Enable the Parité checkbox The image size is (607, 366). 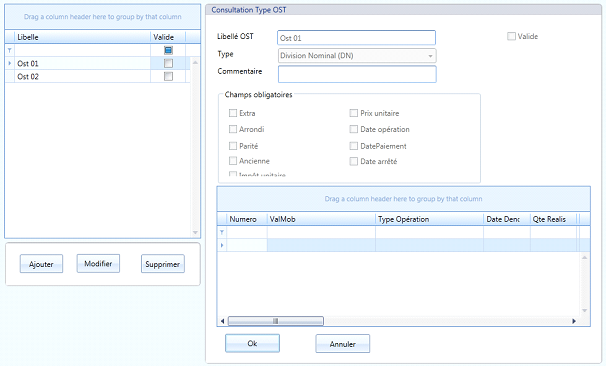(233, 146)
